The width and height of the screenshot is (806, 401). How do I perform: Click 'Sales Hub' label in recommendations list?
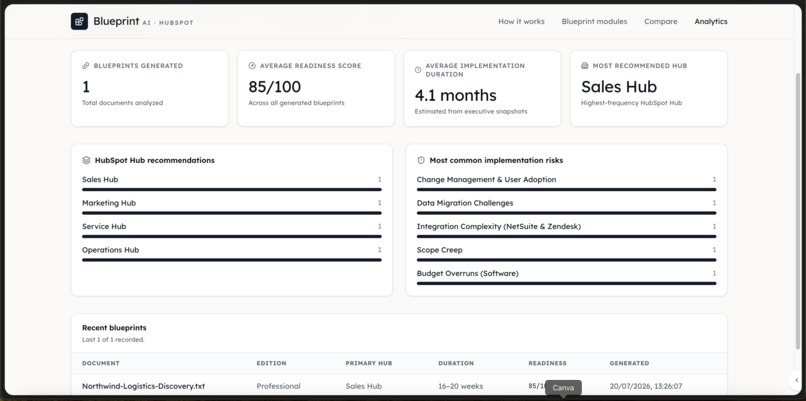tap(100, 179)
